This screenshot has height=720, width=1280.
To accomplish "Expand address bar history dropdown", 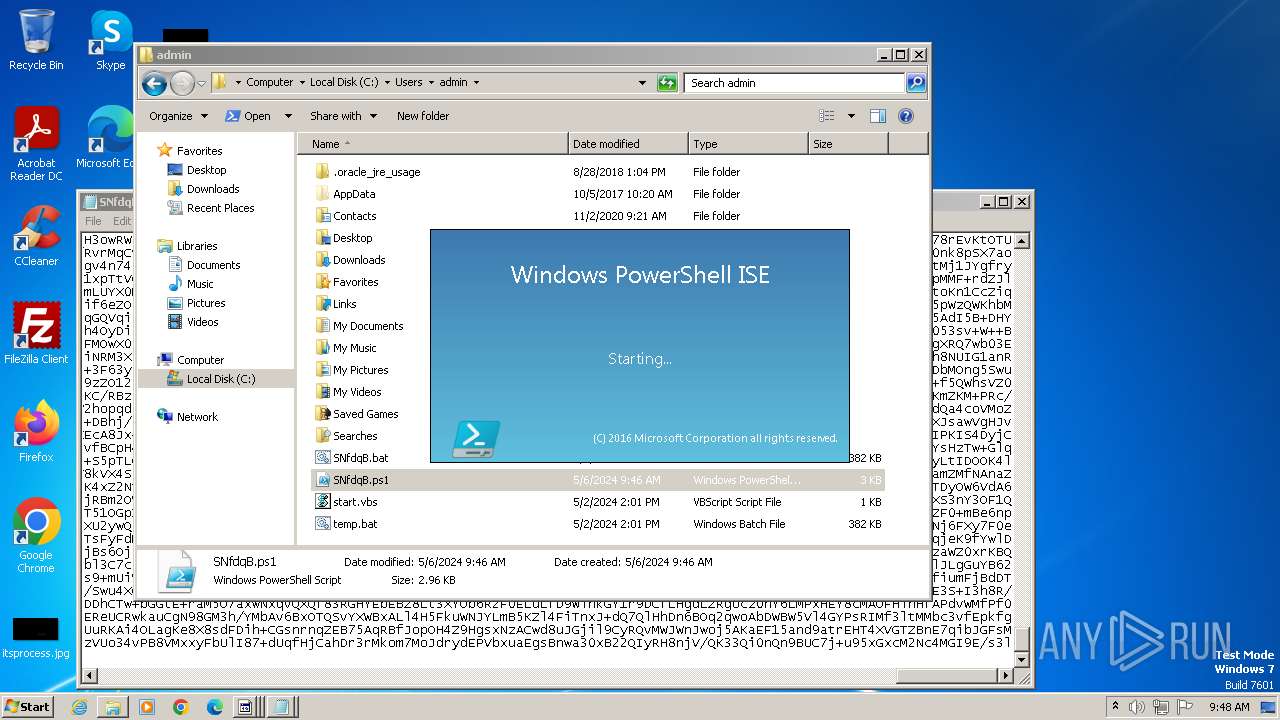I will [x=642, y=83].
